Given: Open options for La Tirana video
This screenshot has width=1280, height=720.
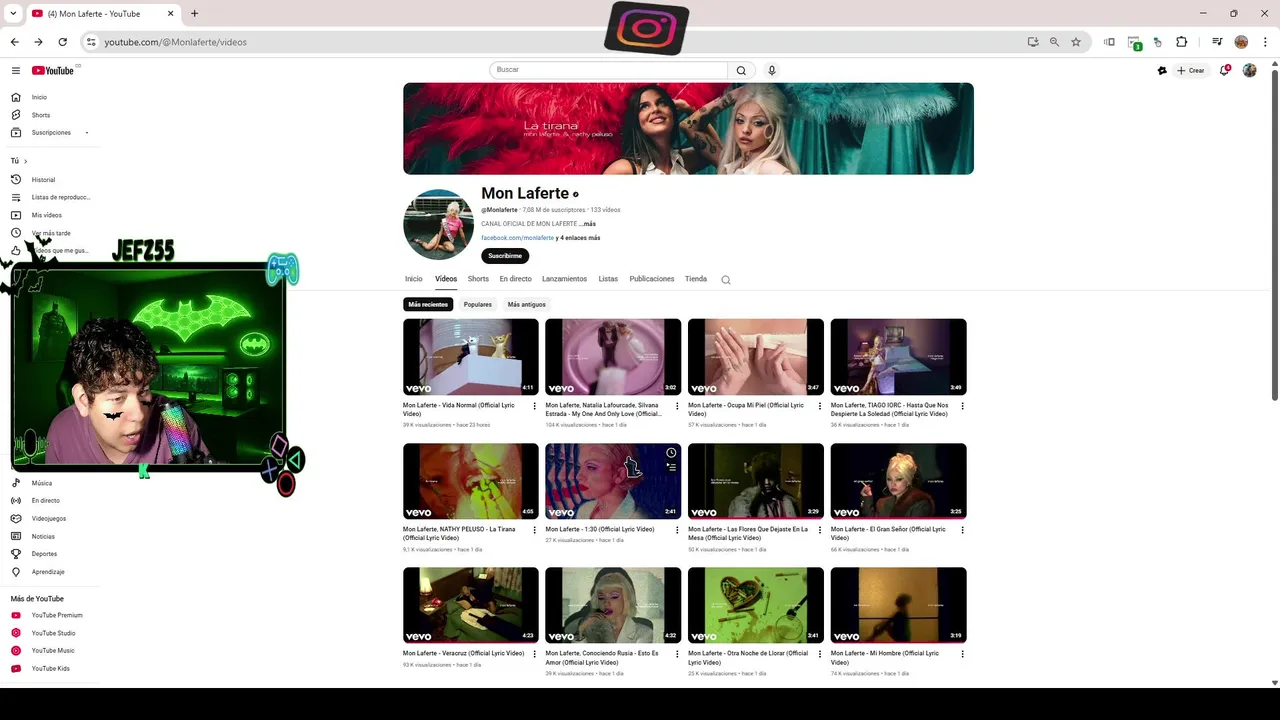Looking at the screenshot, I should coord(534,530).
